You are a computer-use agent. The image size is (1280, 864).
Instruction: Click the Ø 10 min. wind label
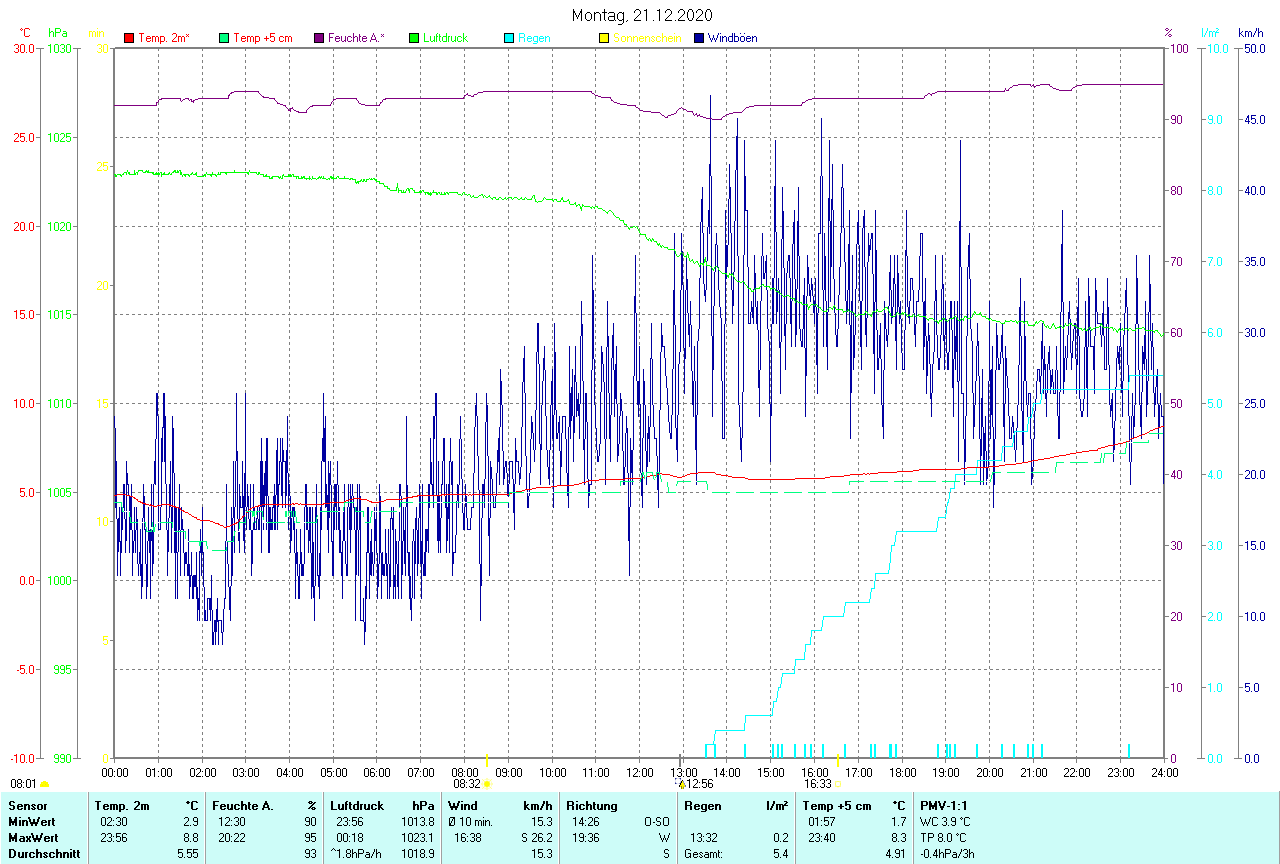tap(470, 821)
